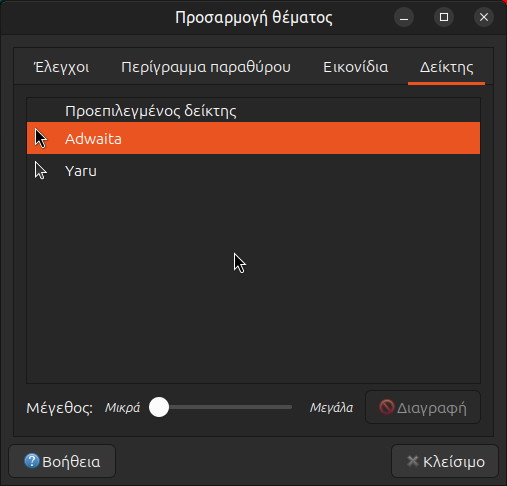The width and height of the screenshot is (507, 486).
Task: Click the blue question mark help icon
Action: (32, 461)
